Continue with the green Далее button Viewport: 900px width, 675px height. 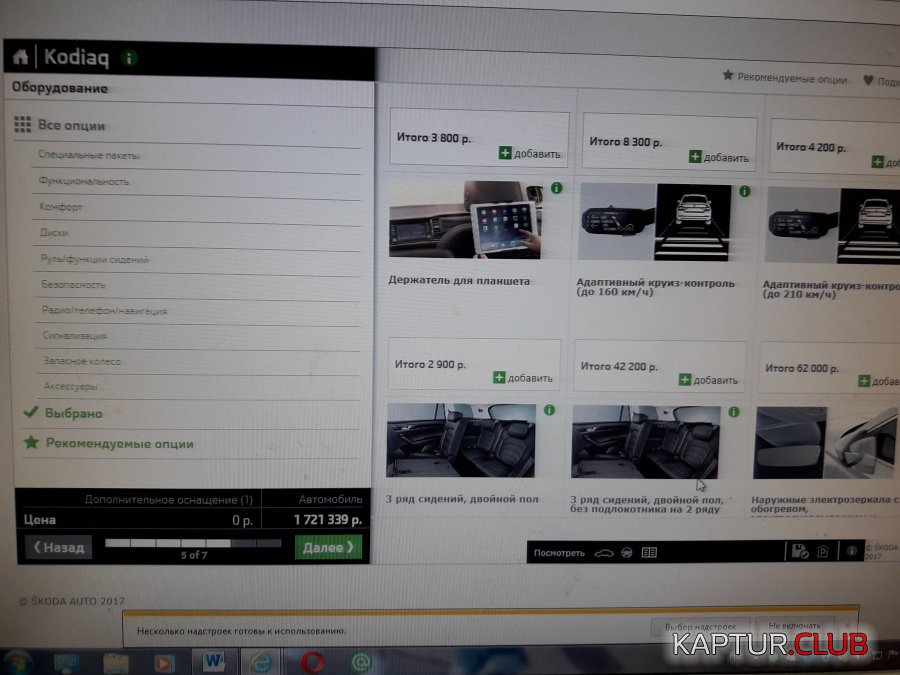tap(328, 547)
